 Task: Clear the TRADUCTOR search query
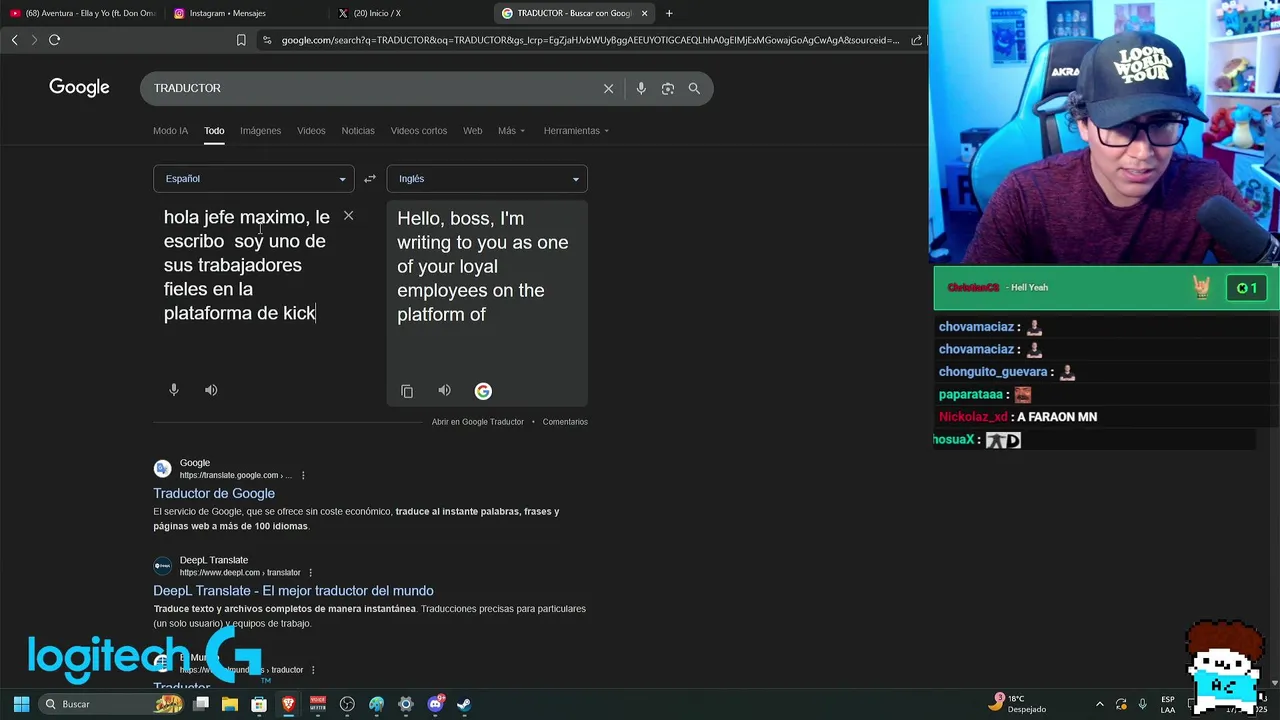pos(608,88)
